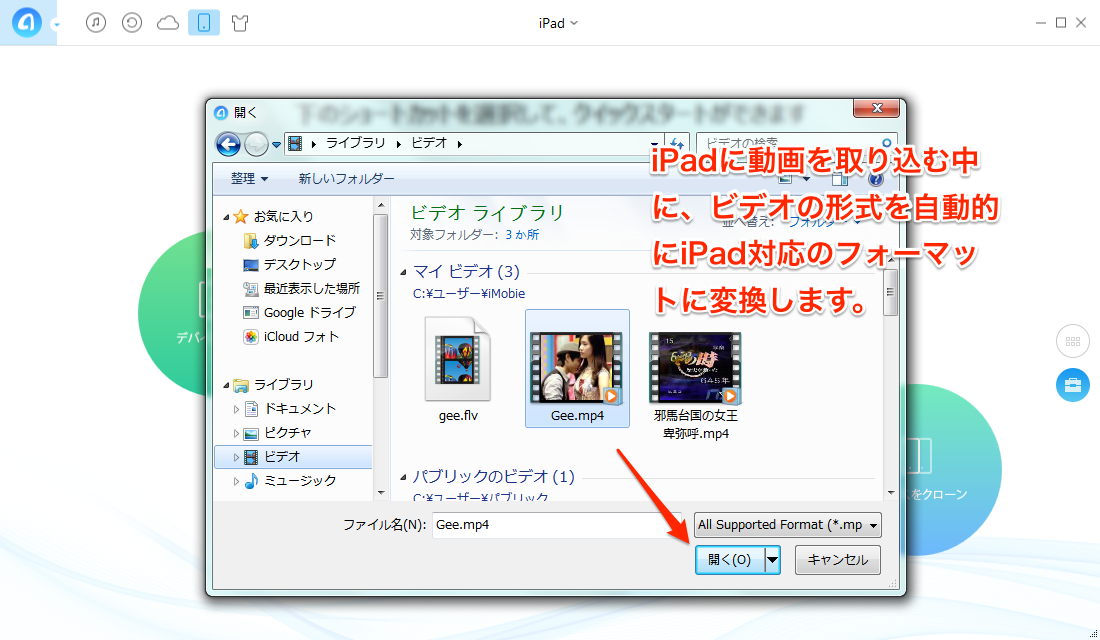Collapse the パブリックのビデオ (1) group
Screen dimensions: 1100x640
(403, 477)
